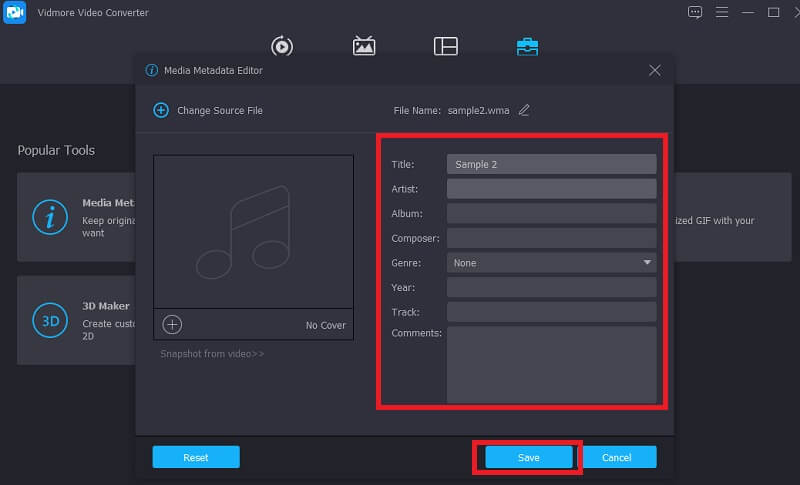Click the pencil icon to rename file
The width and height of the screenshot is (800, 485).
524,110
